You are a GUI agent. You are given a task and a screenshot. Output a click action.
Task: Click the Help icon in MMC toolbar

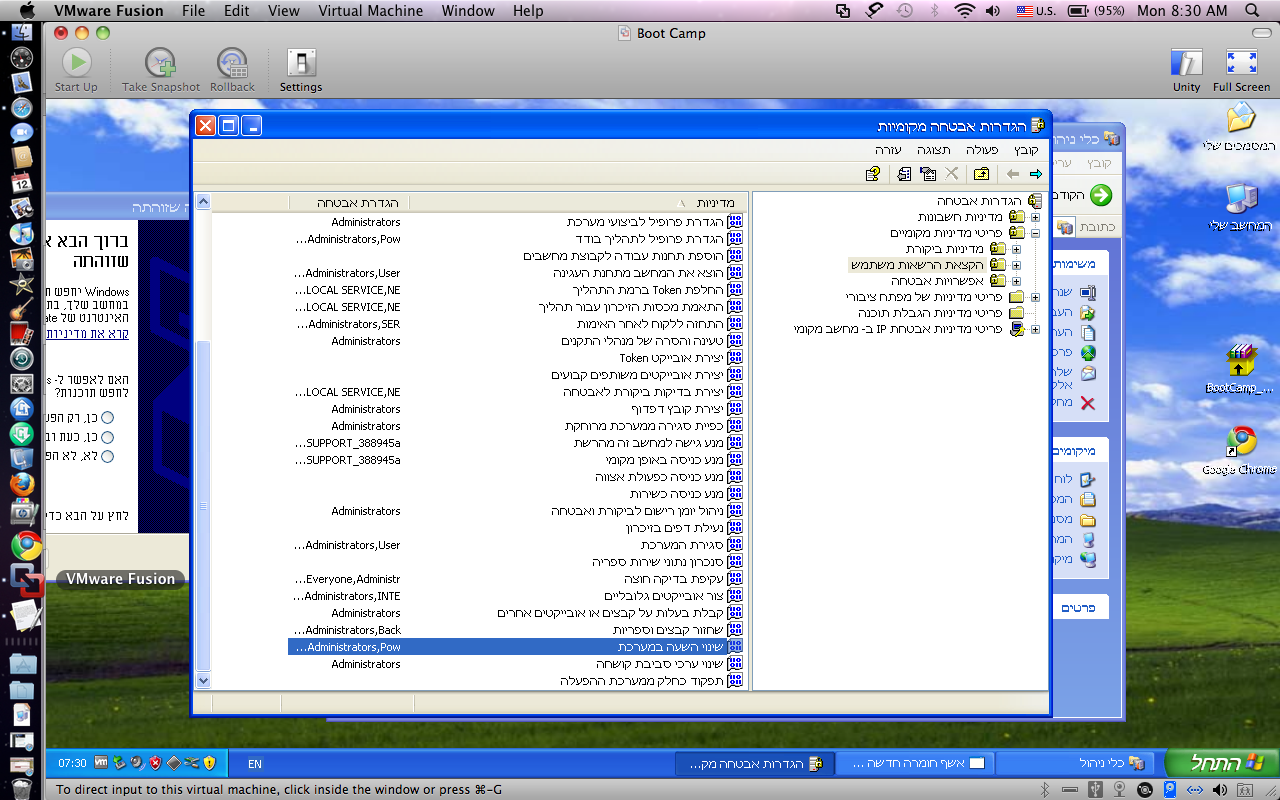click(x=873, y=174)
